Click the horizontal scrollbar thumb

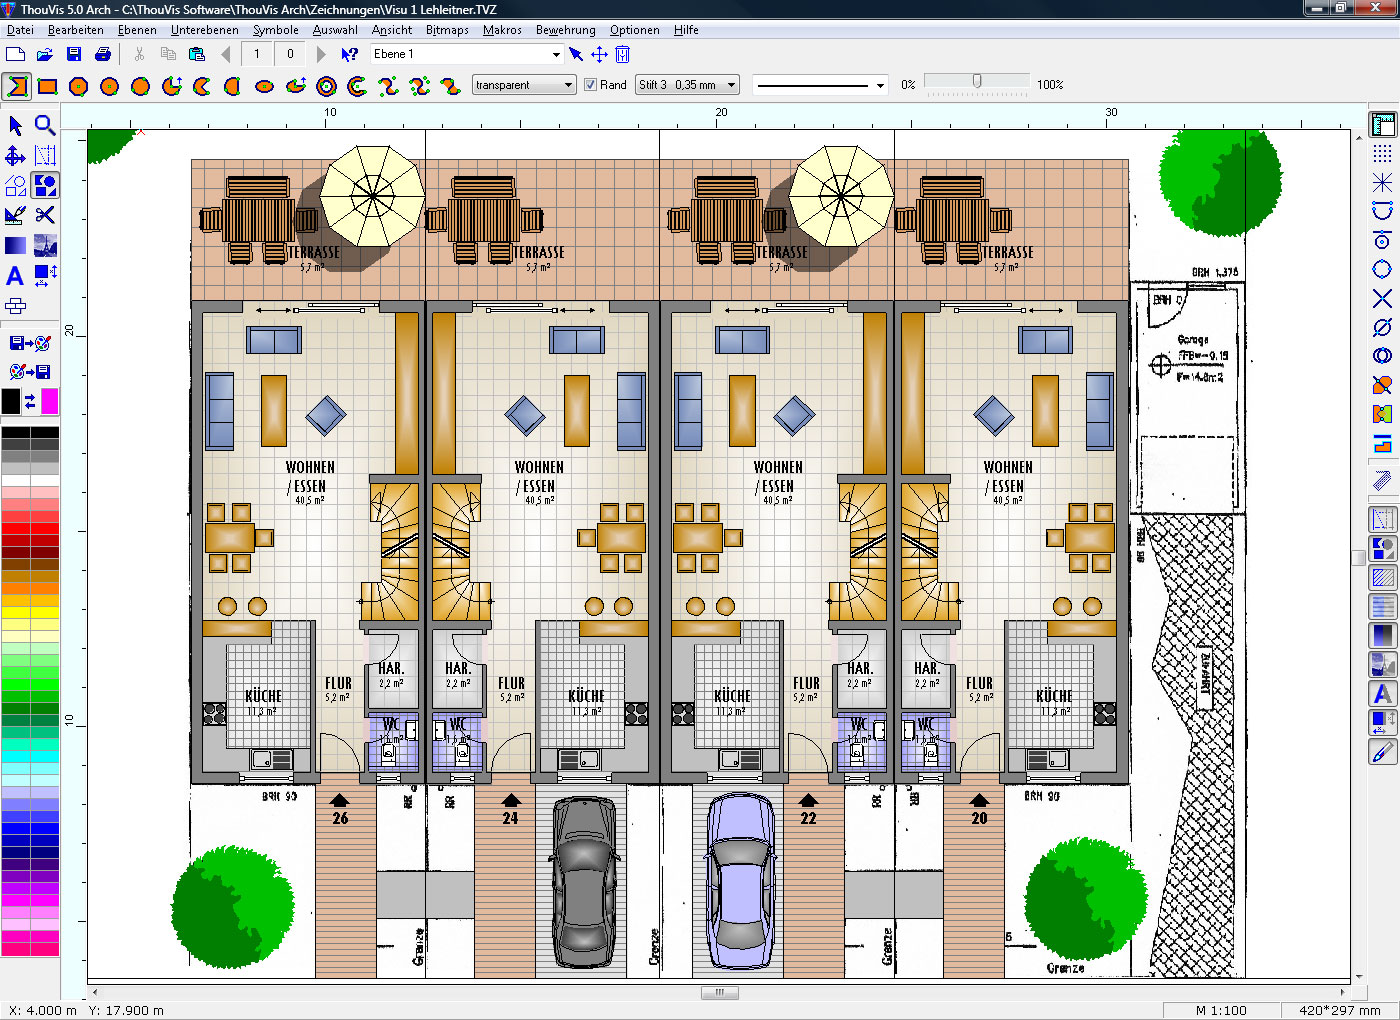pyautogui.click(x=719, y=993)
